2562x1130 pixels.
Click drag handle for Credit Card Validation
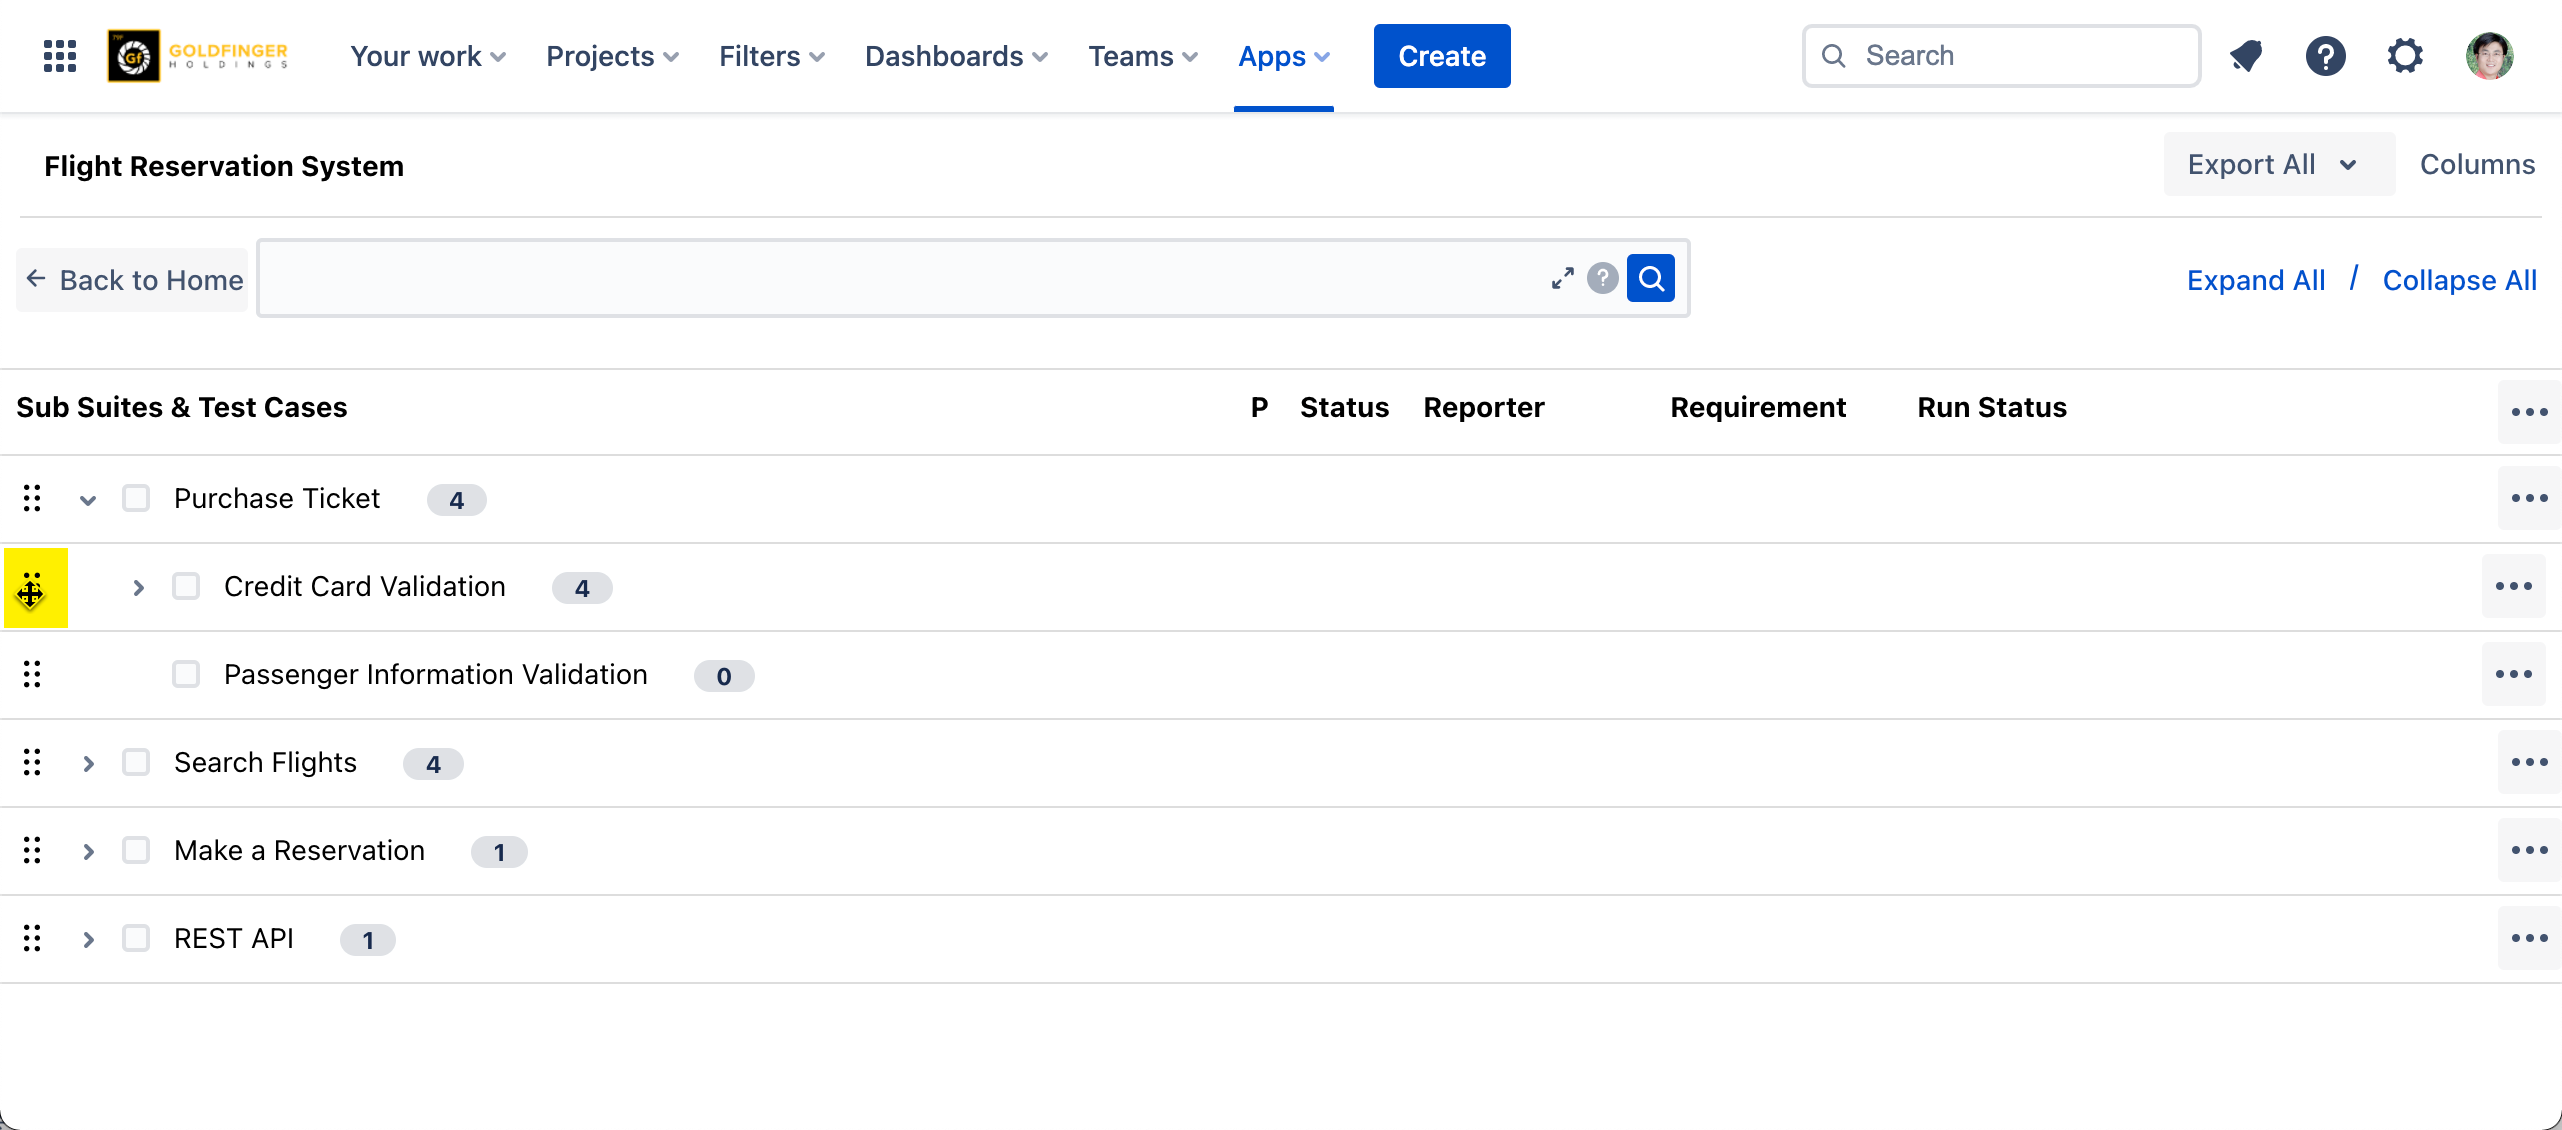coord(32,588)
